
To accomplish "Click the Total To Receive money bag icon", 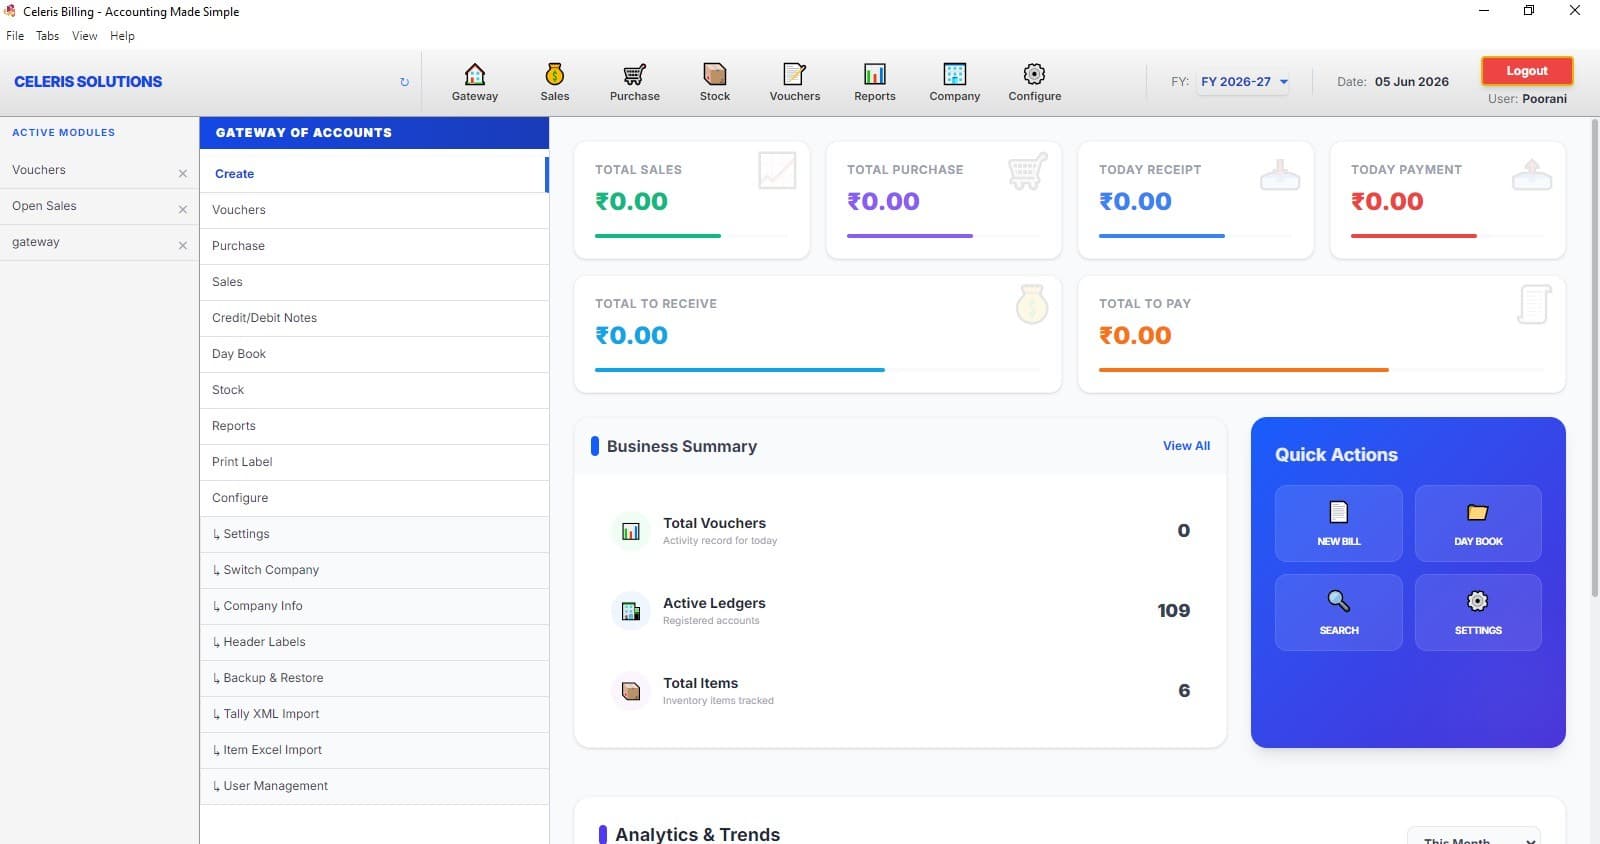I will point(1032,304).
